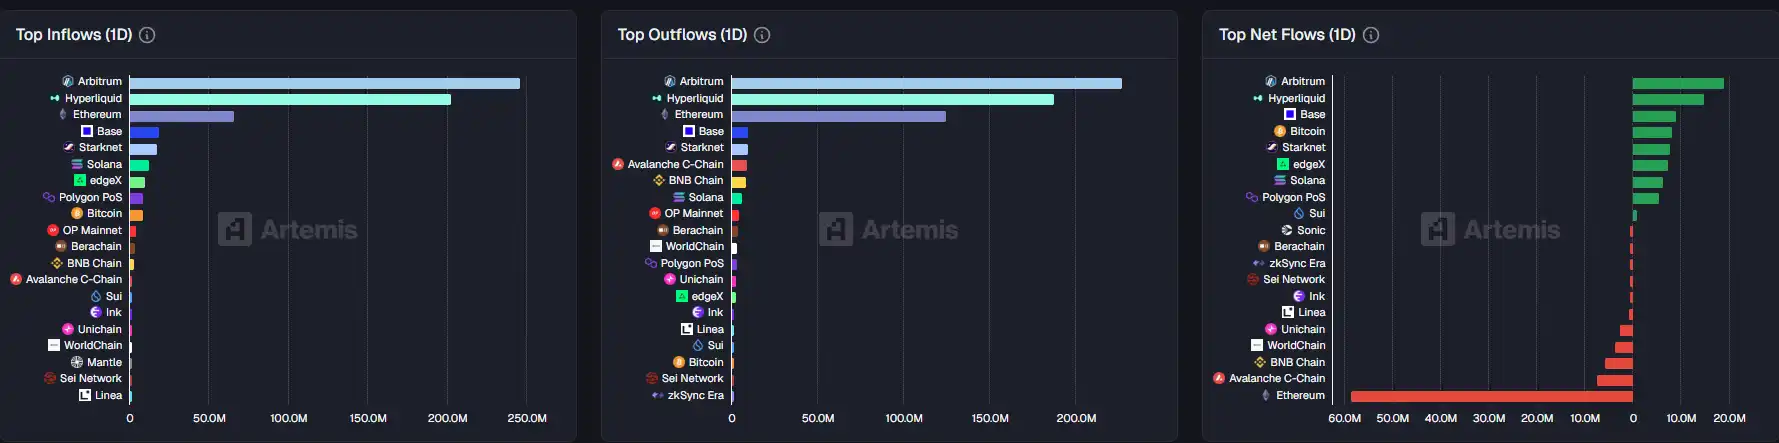Click the Ethereum outflow bar
Screen dimensions: 1779x443
(838, 116)
